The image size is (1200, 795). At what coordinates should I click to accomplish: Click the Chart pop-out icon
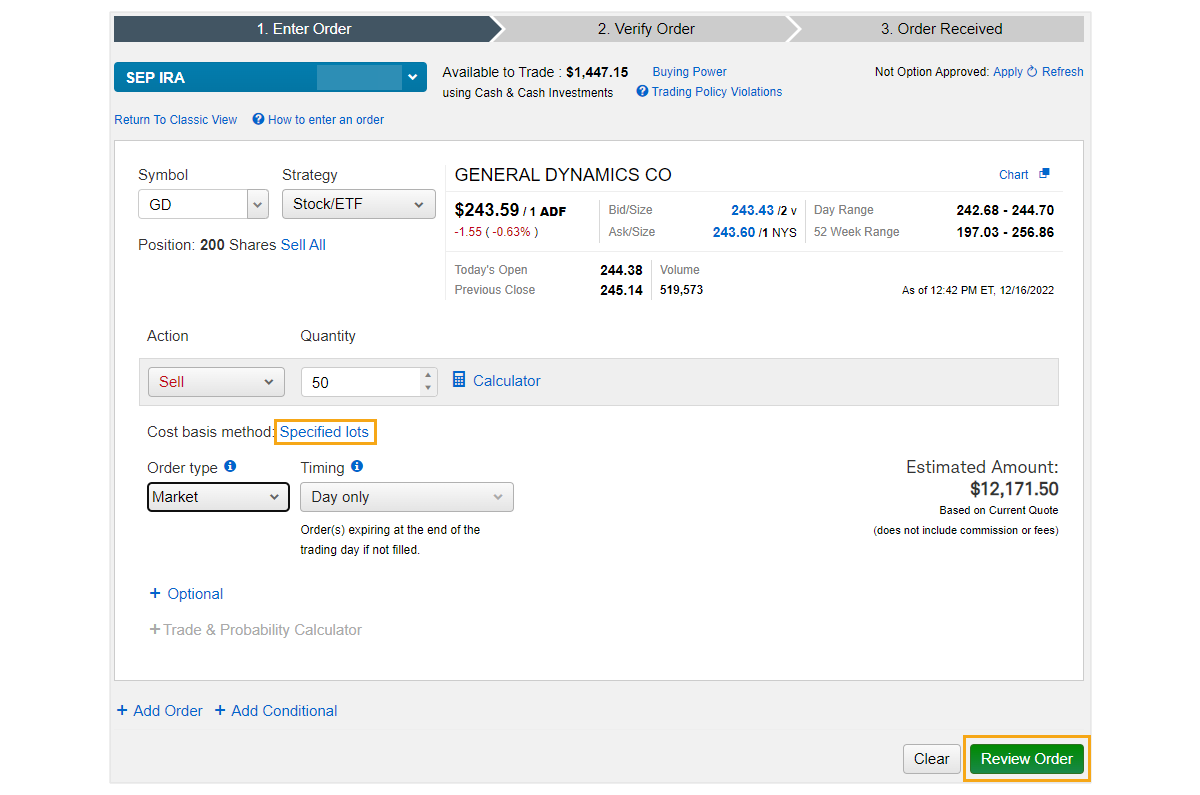click(x=1044, y=174)
